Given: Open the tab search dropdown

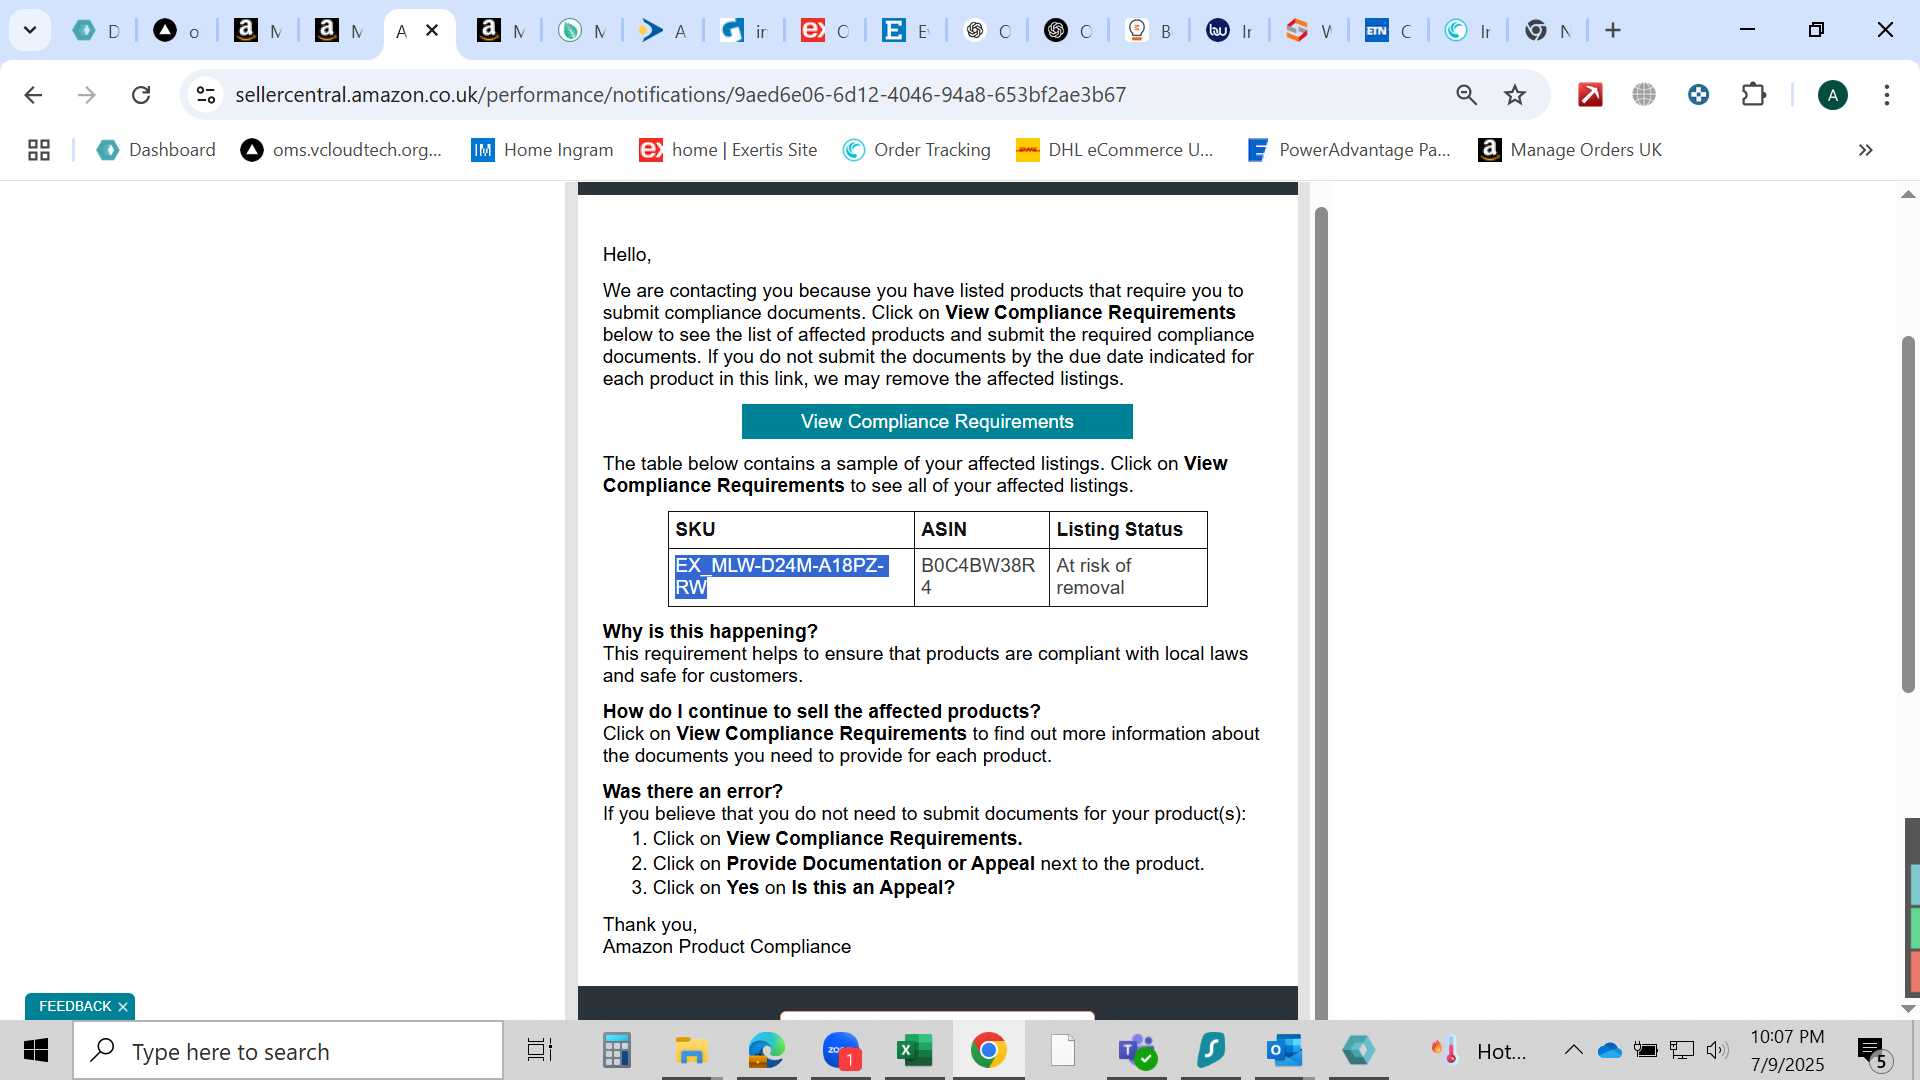Looking at the screenshot, I should [30, 30].
